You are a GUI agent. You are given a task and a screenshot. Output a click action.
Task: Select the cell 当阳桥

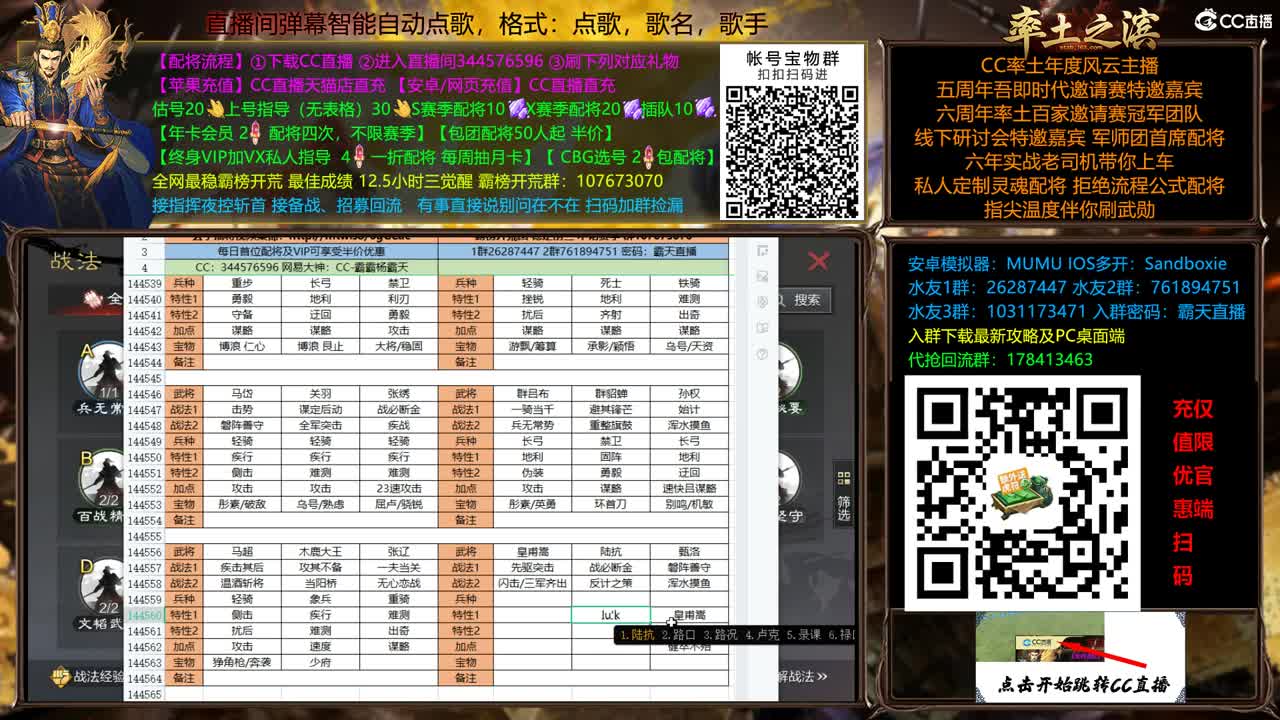[x=320, y=583]
